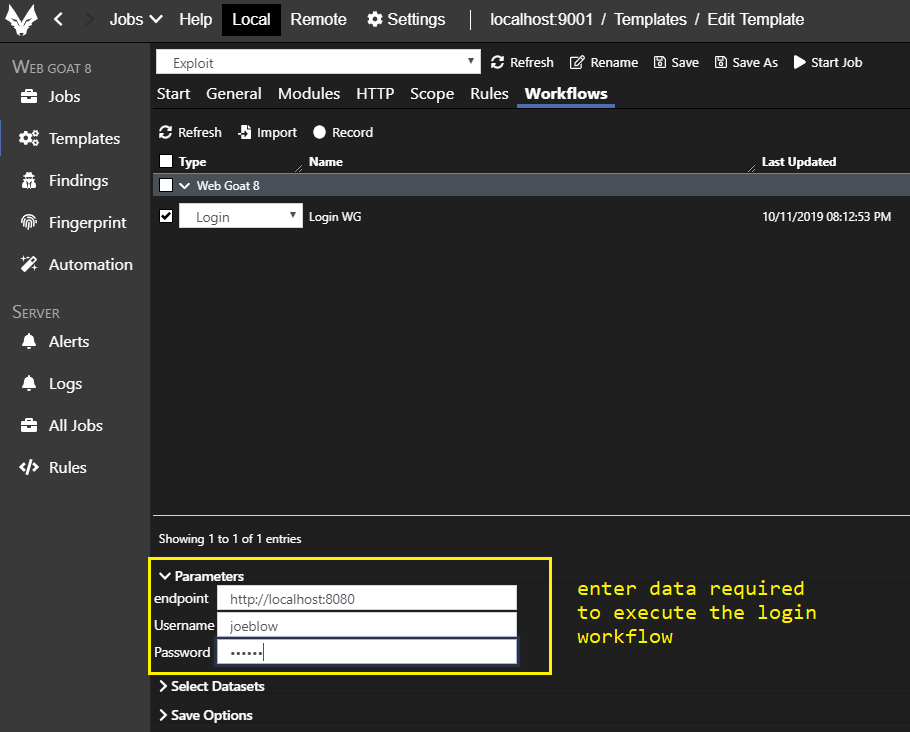This screenshot has height=732, width=910.
Task: Open the Rules tab
Action: point(489,93)
